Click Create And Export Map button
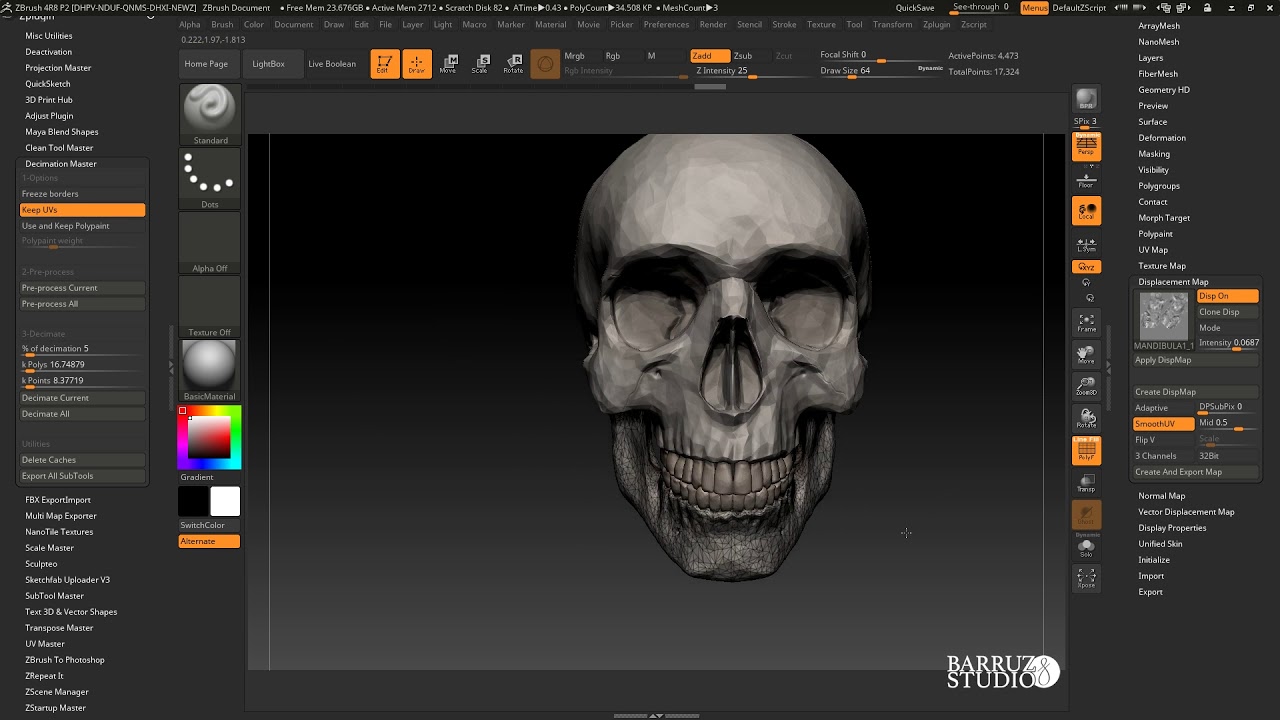 pyautogui.click(x=1195, y=472)
